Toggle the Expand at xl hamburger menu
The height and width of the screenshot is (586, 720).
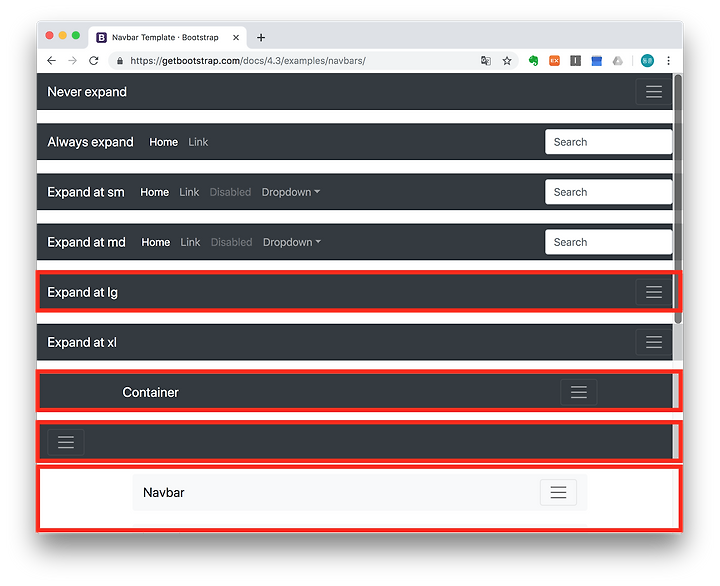pyautogui.click(x=654, y=342)
